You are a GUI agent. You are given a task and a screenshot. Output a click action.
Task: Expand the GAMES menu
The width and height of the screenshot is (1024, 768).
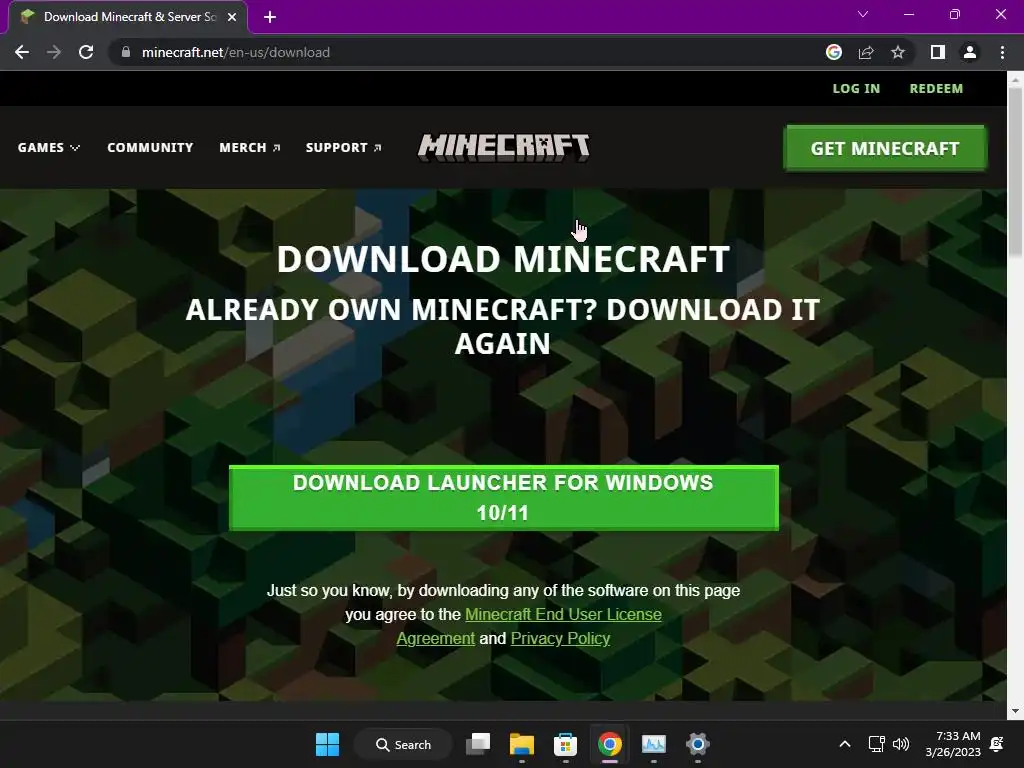point(49,148)
